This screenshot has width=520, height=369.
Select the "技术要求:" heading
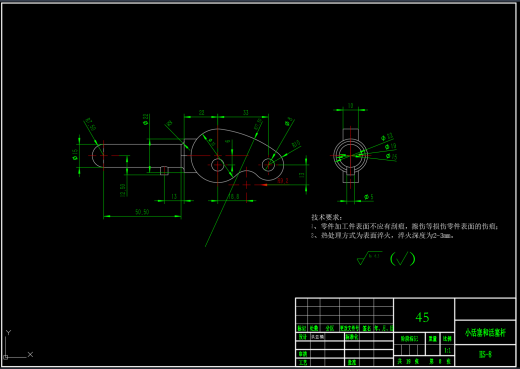[x=327, y=217]
